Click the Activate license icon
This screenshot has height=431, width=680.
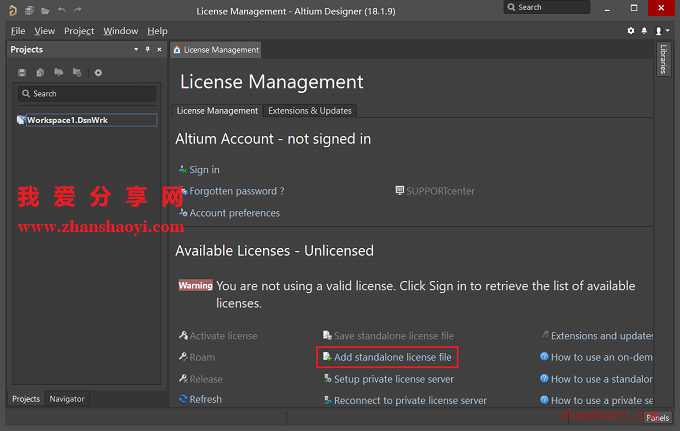183,335
